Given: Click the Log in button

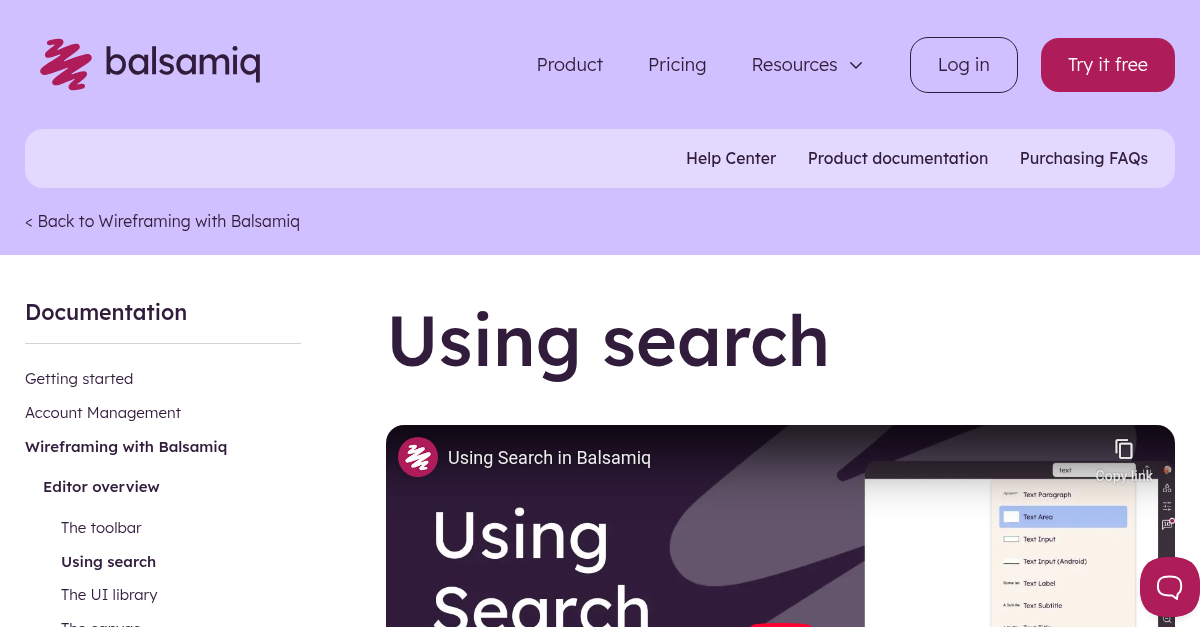Looking at the screenshot, I should click(963, 64).
